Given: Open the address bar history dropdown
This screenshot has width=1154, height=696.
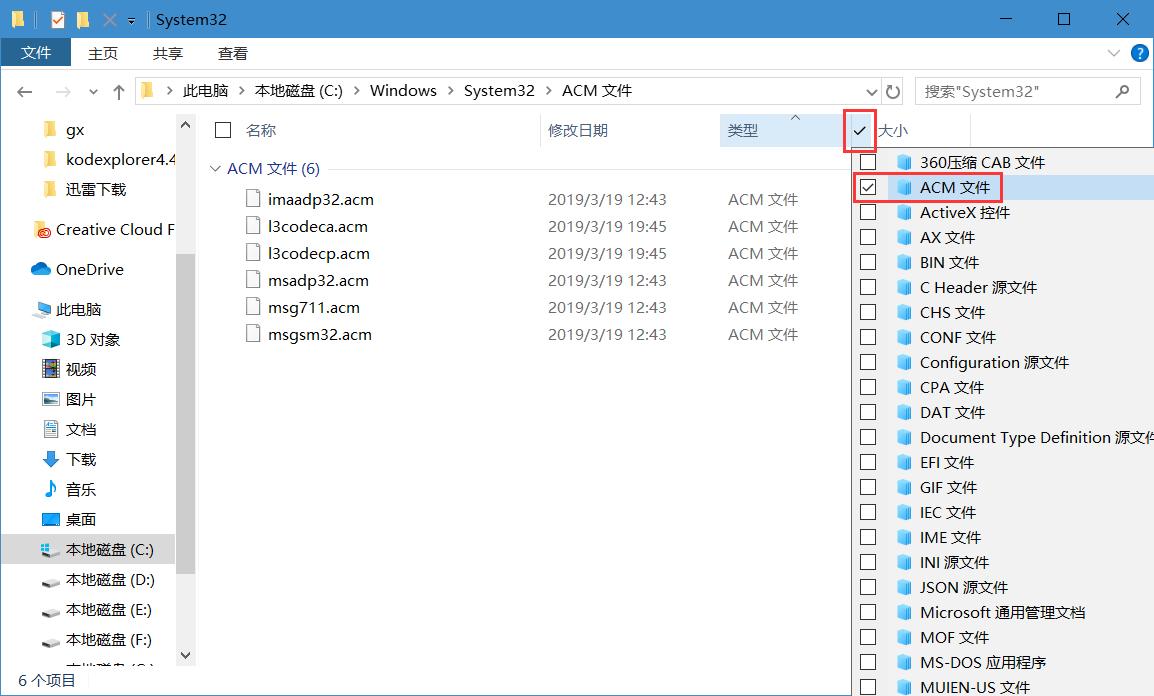Looking at the screenshot, I should pos(871,90).
